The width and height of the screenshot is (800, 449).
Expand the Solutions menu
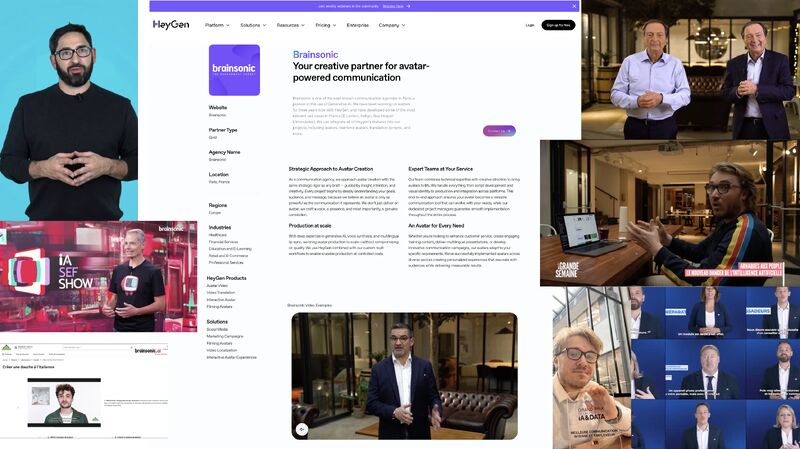pos(253,25)
